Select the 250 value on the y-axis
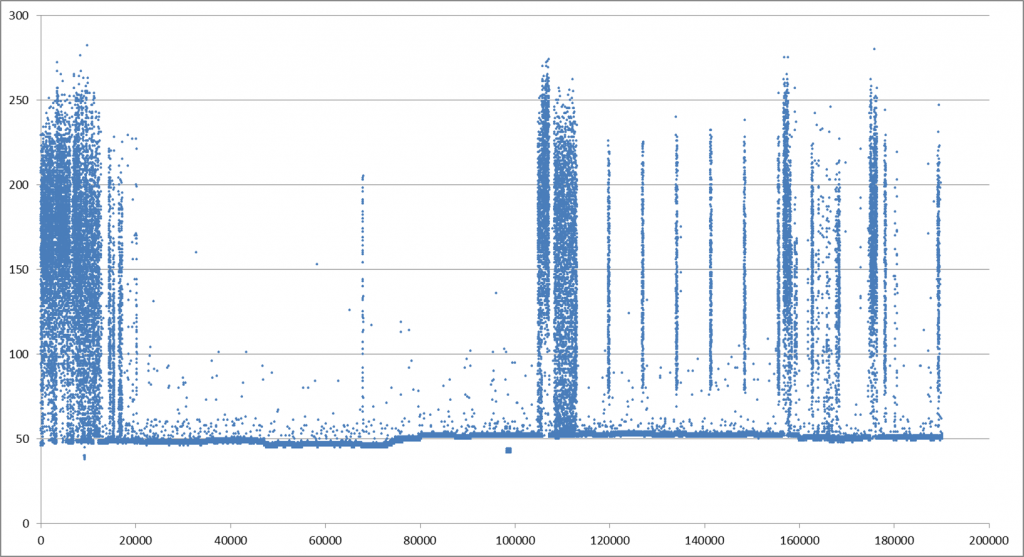The height and width of the screenshot is (557, 1024). pyautogui.click(x=19, y=100)
